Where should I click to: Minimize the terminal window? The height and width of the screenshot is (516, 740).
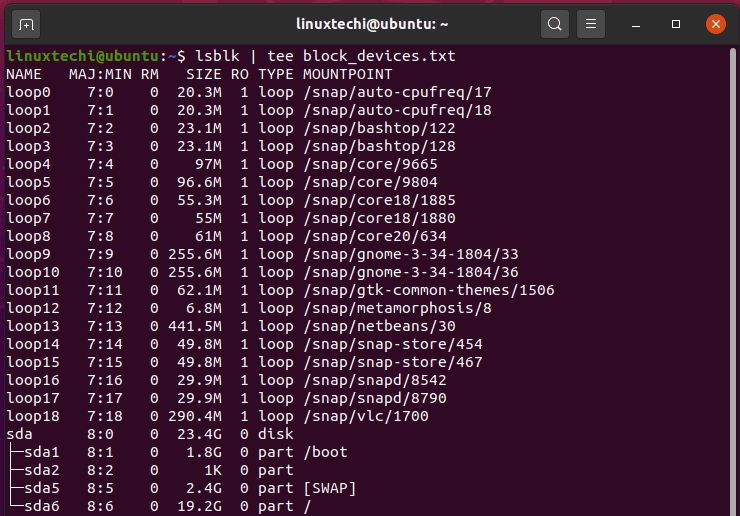click(636, 24)
